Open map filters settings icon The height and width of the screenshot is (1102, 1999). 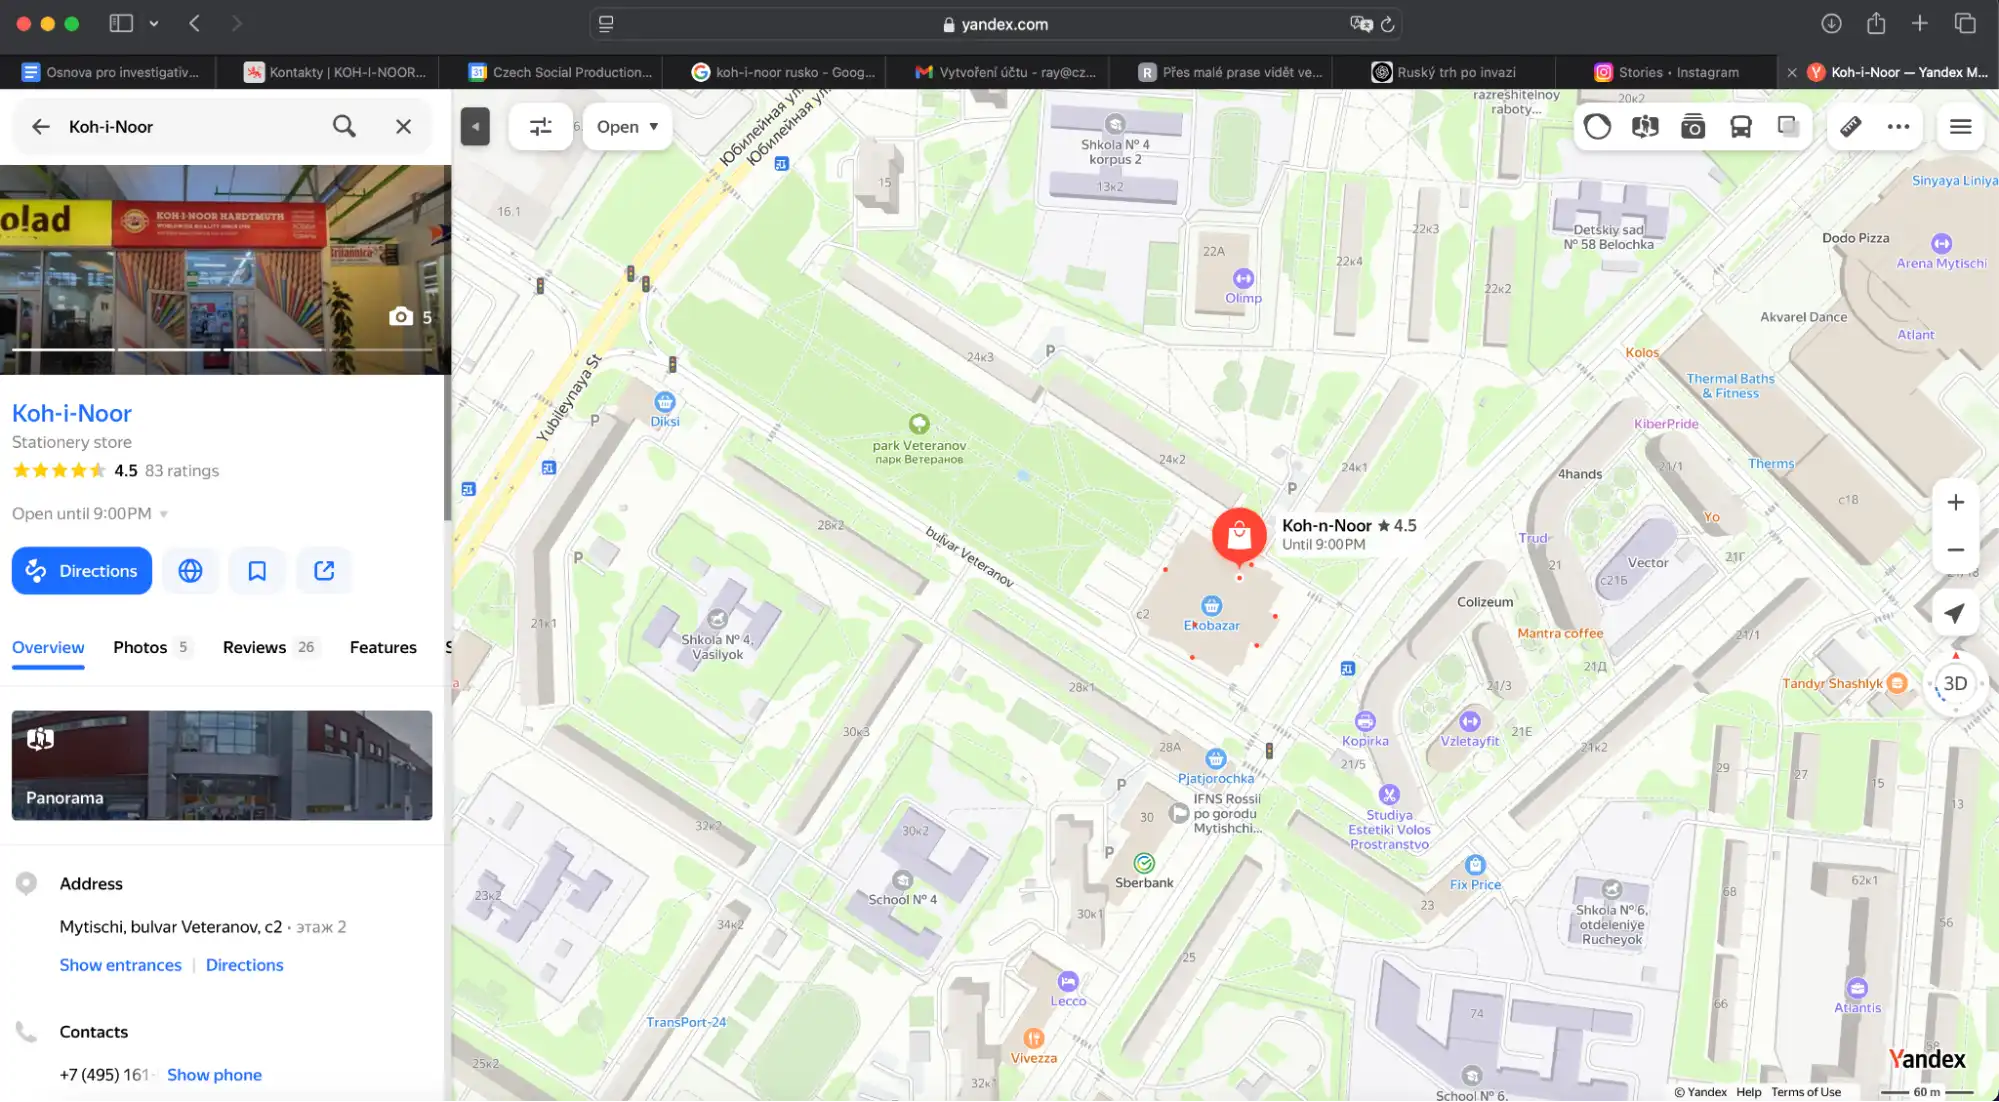[x=540, y=127]
